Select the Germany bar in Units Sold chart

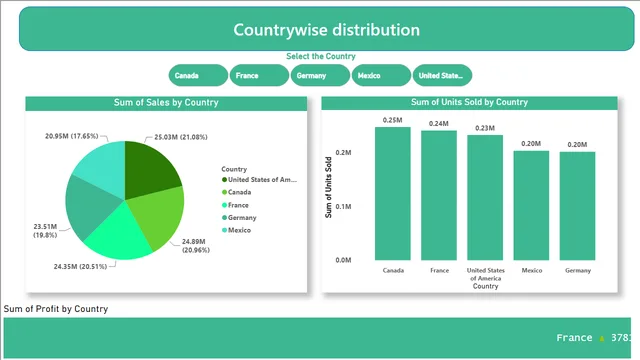click(577, 206)
